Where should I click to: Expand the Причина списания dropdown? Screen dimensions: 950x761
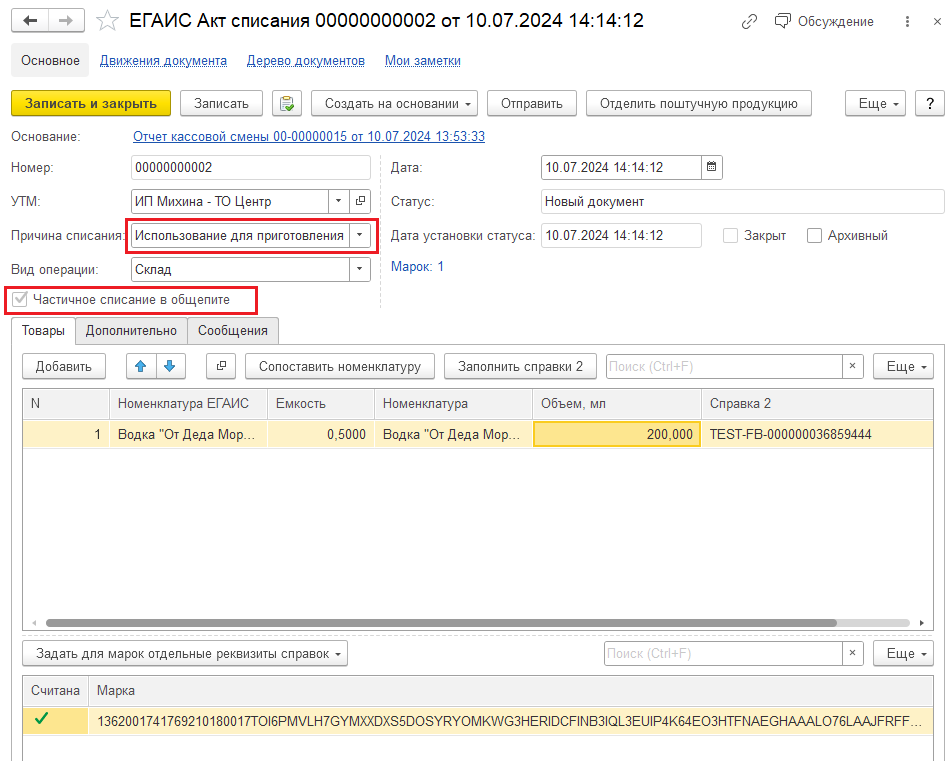[360, 236]
